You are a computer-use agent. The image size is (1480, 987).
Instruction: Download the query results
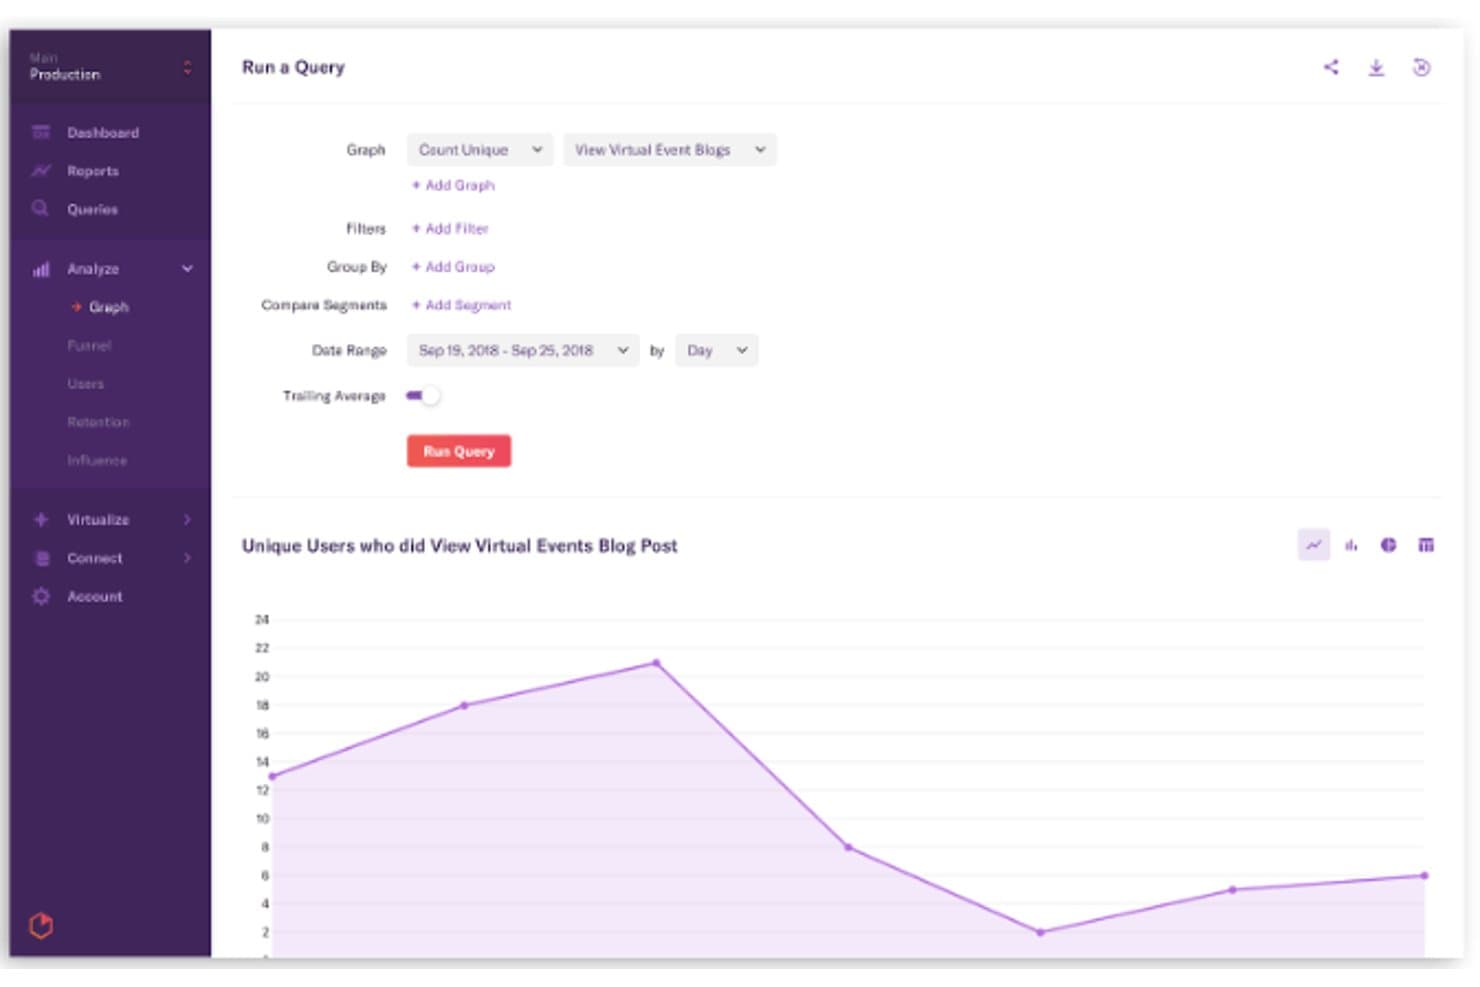tap(1376, 67)
